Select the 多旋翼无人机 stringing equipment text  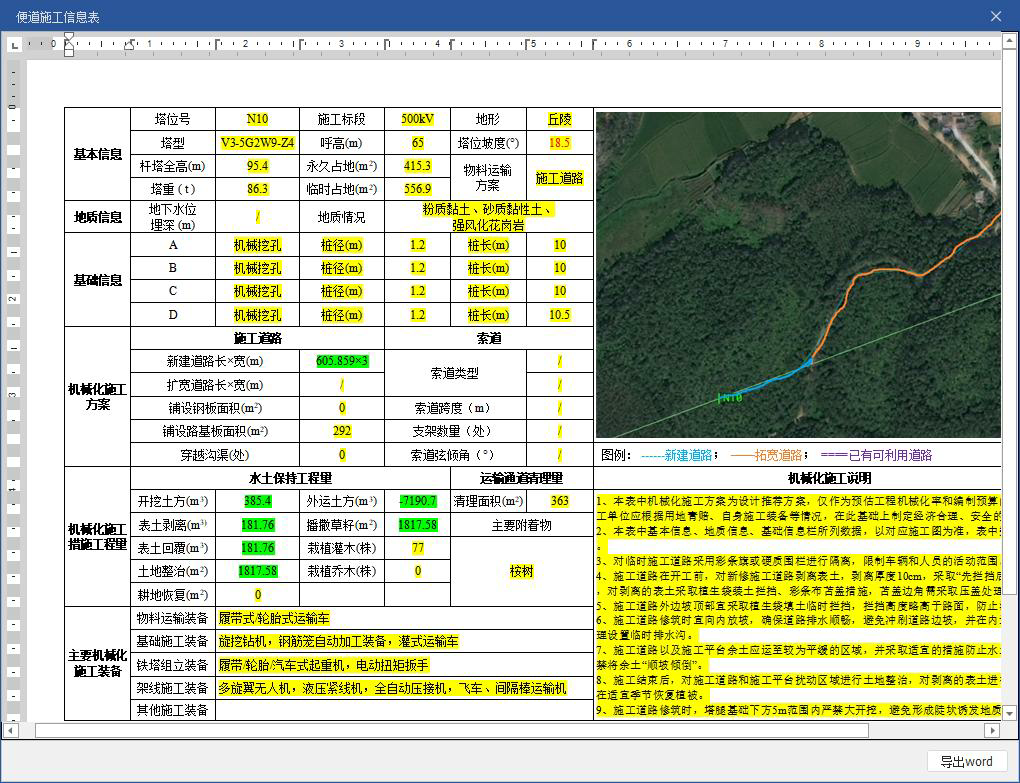(392, 688)
